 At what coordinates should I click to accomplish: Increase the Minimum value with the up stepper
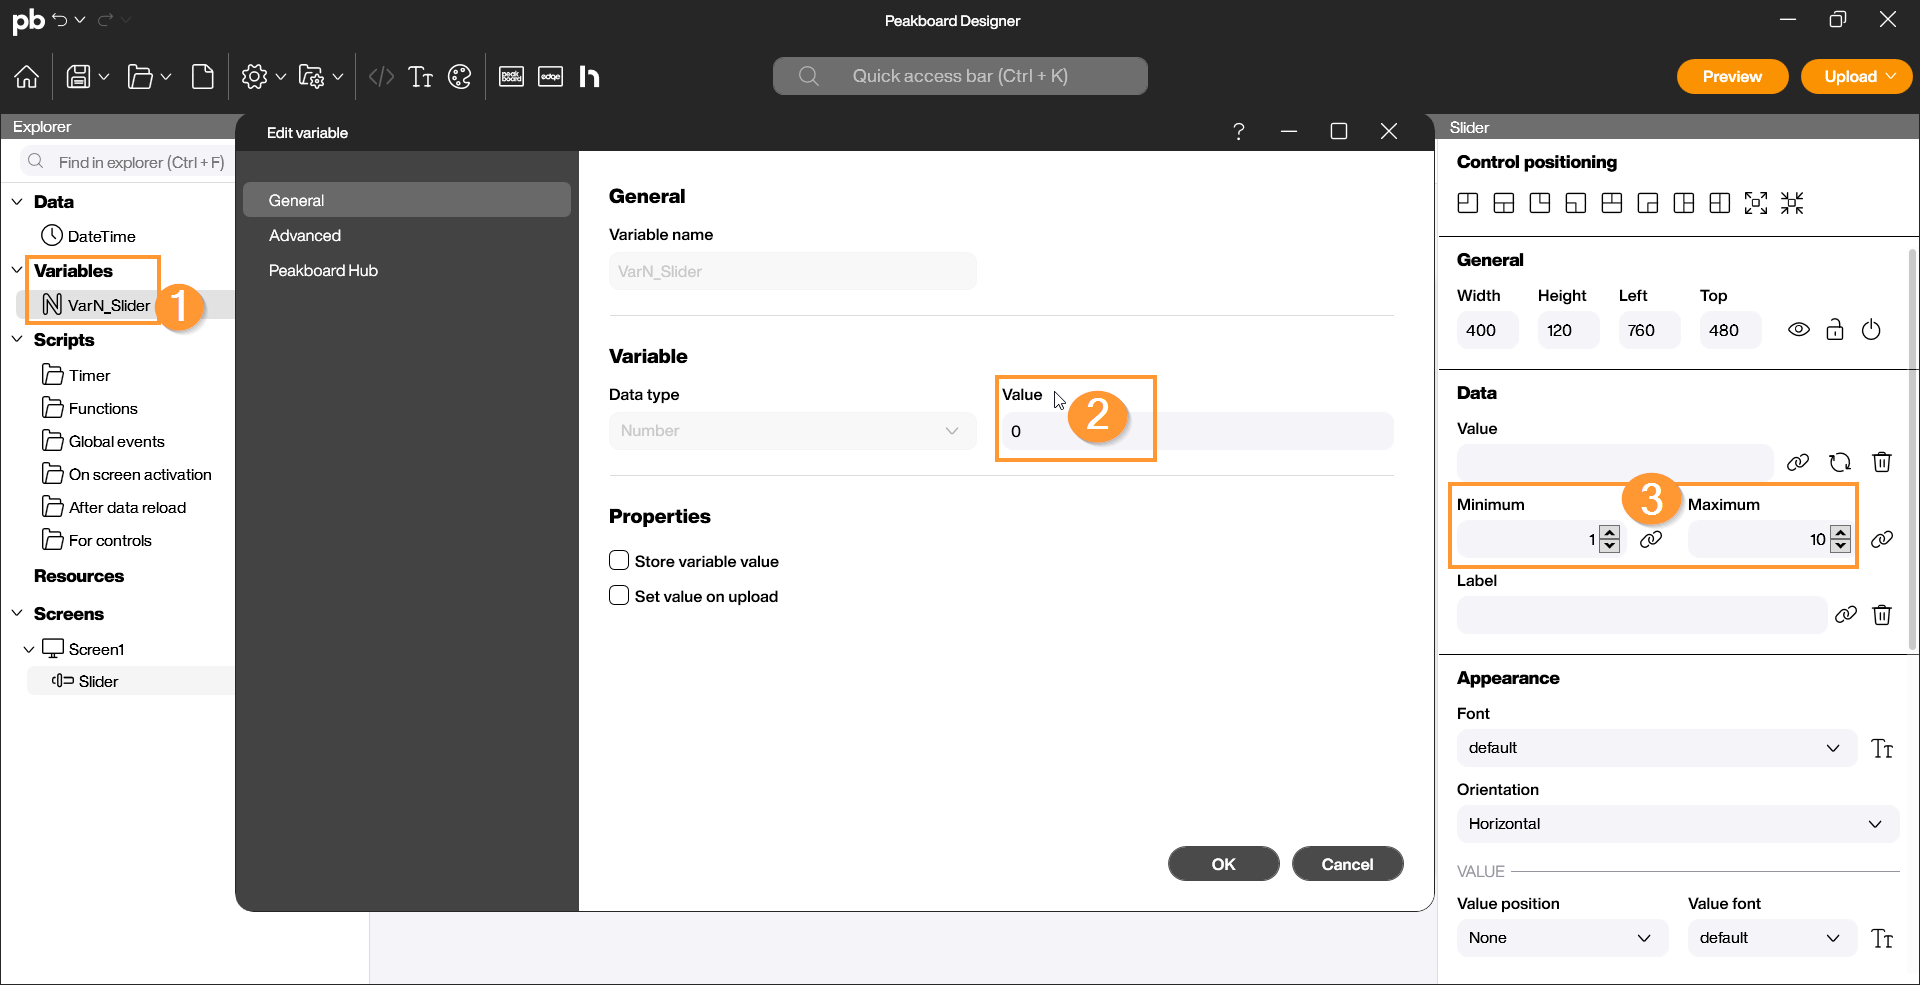point(1609,532)
